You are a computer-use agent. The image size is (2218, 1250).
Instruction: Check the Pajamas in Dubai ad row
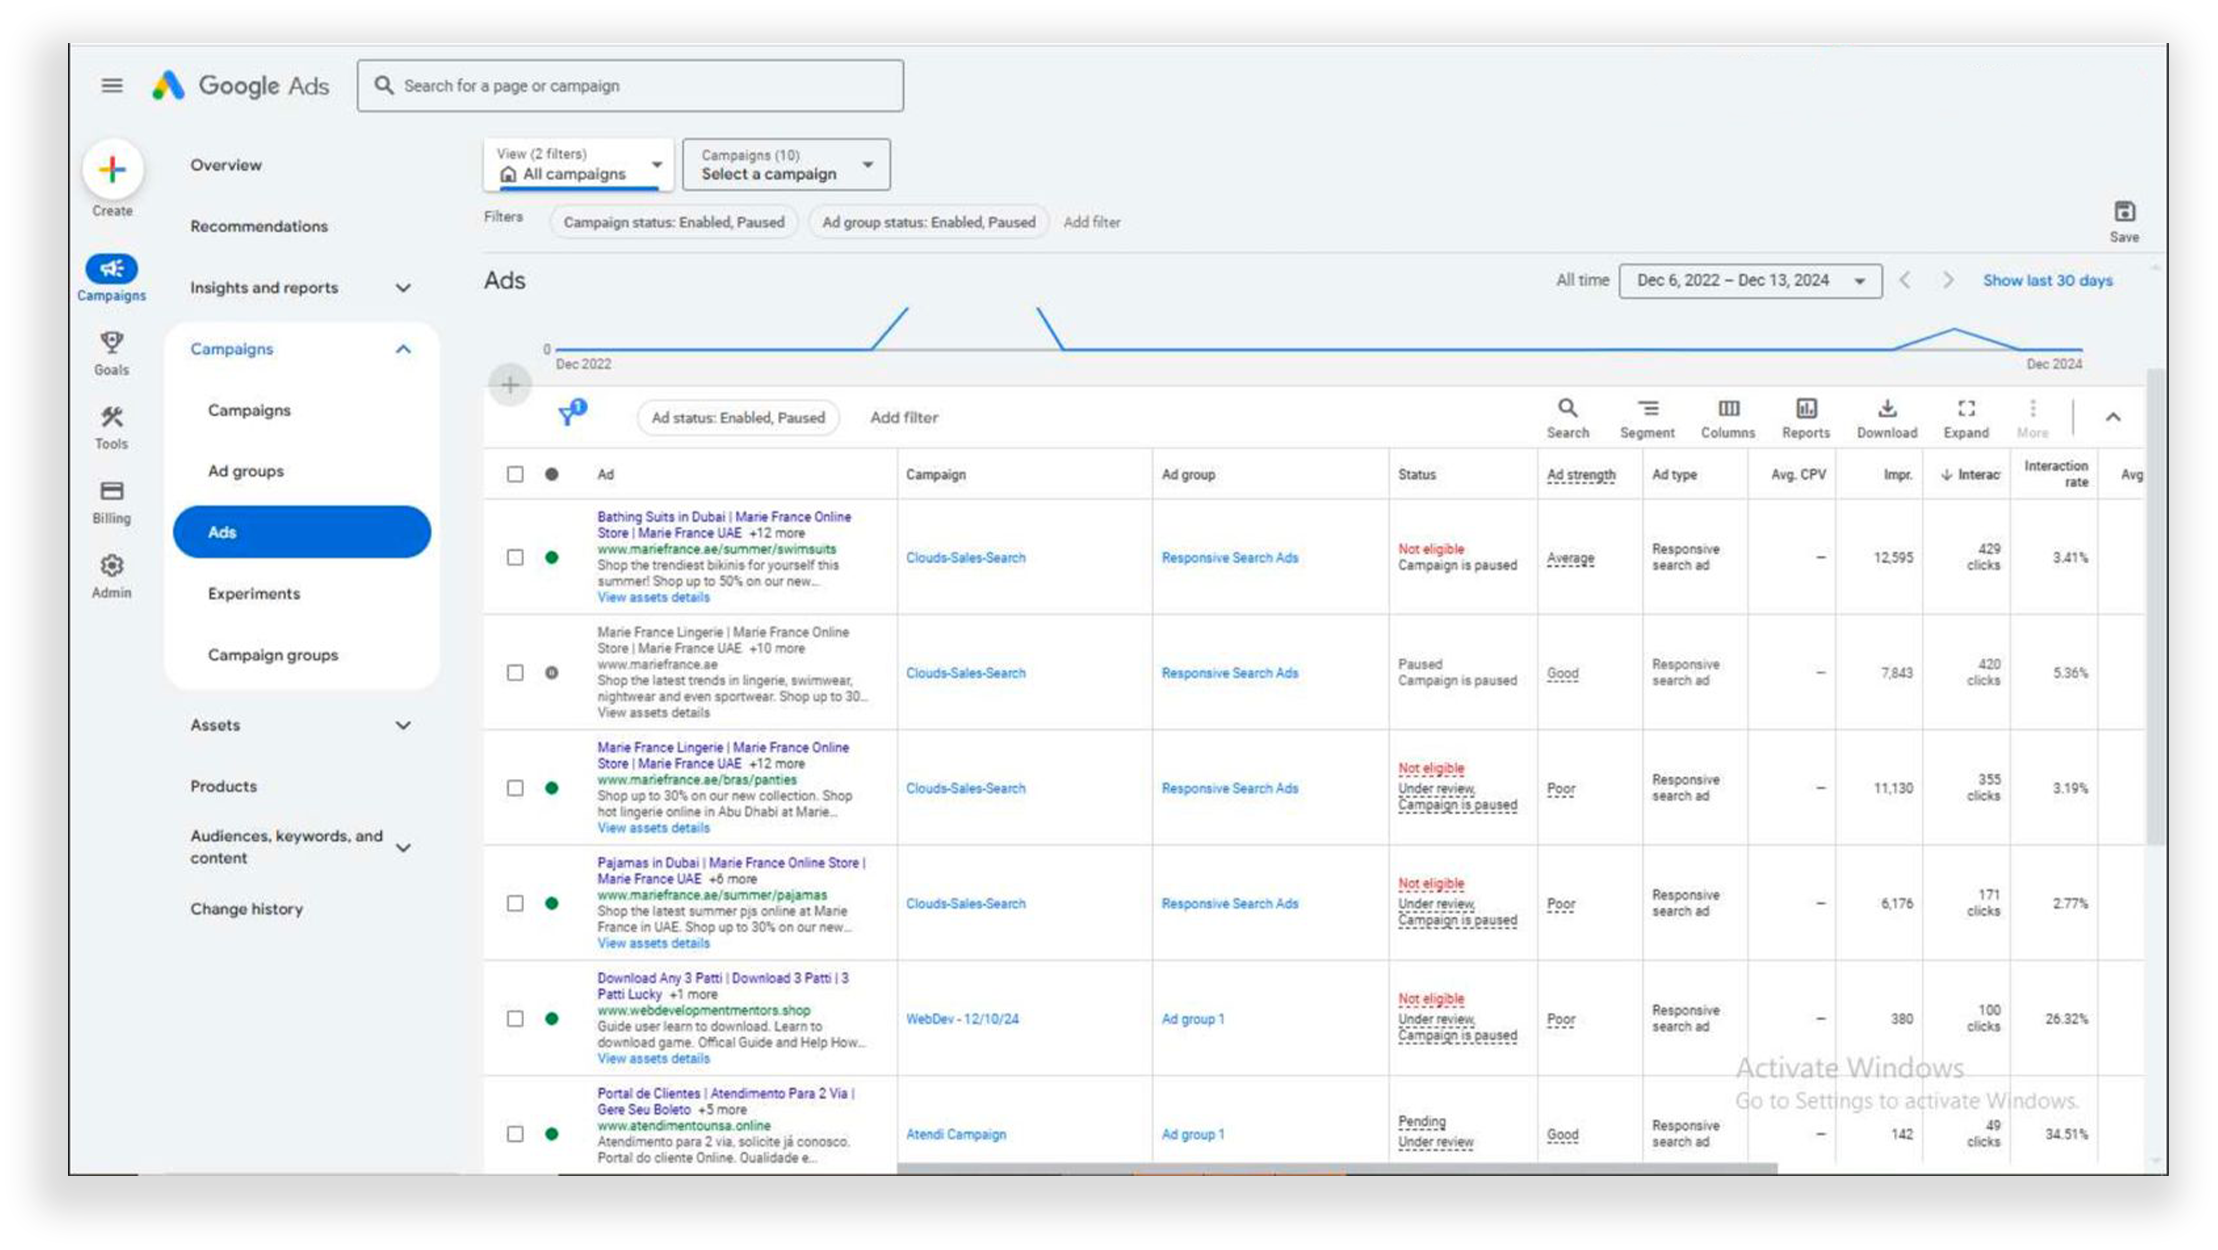click(x=515, y=903)
